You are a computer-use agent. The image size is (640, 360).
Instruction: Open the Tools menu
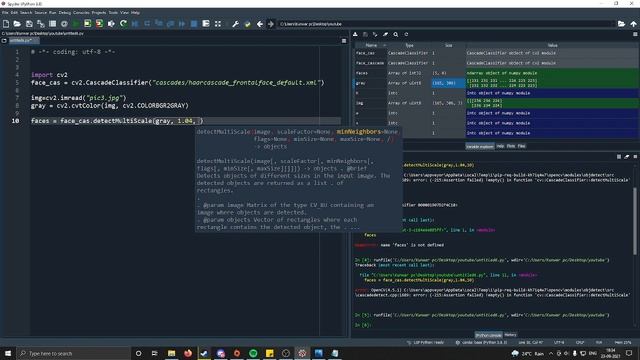(113, 13)
